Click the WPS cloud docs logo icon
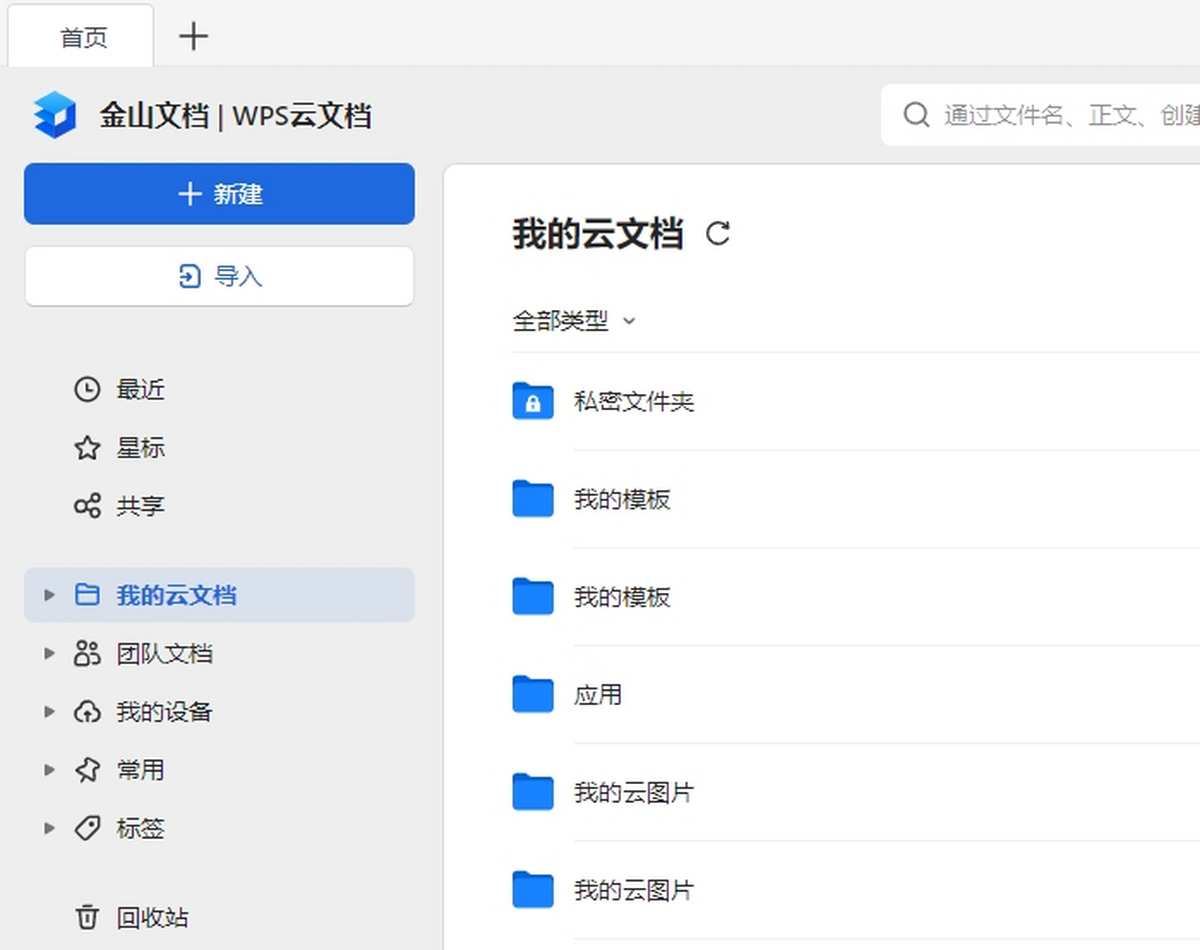The width and height of the screenshot is (1200, 950). click(x=54, y=114)
